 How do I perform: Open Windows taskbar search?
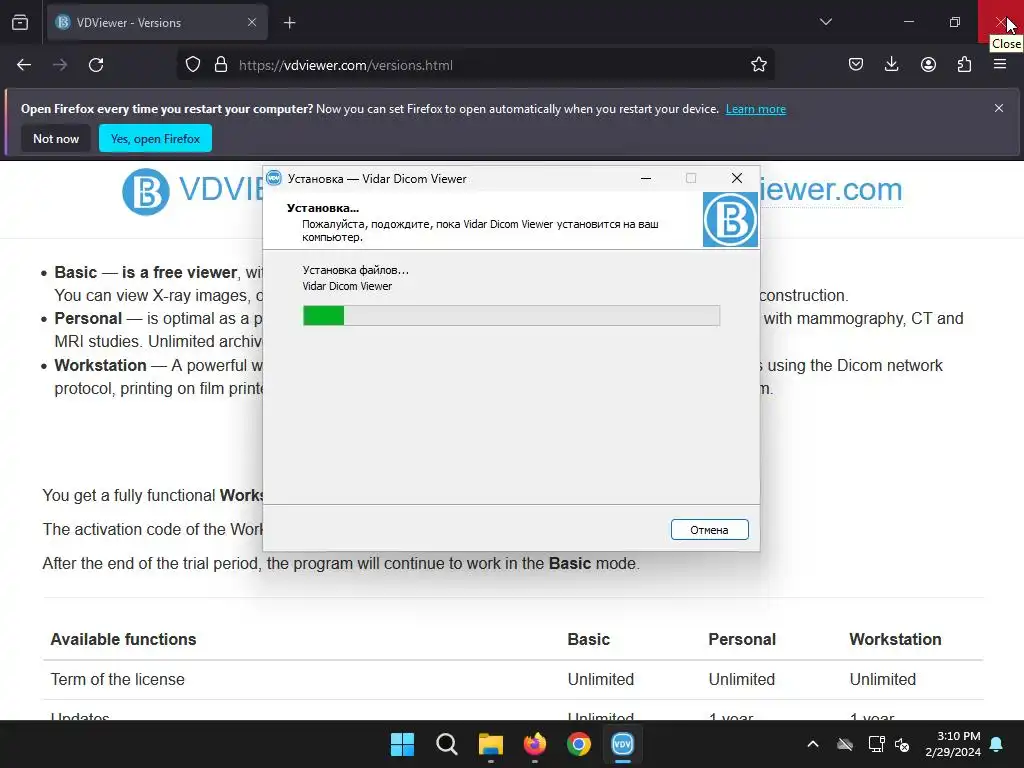pos(447,744)
